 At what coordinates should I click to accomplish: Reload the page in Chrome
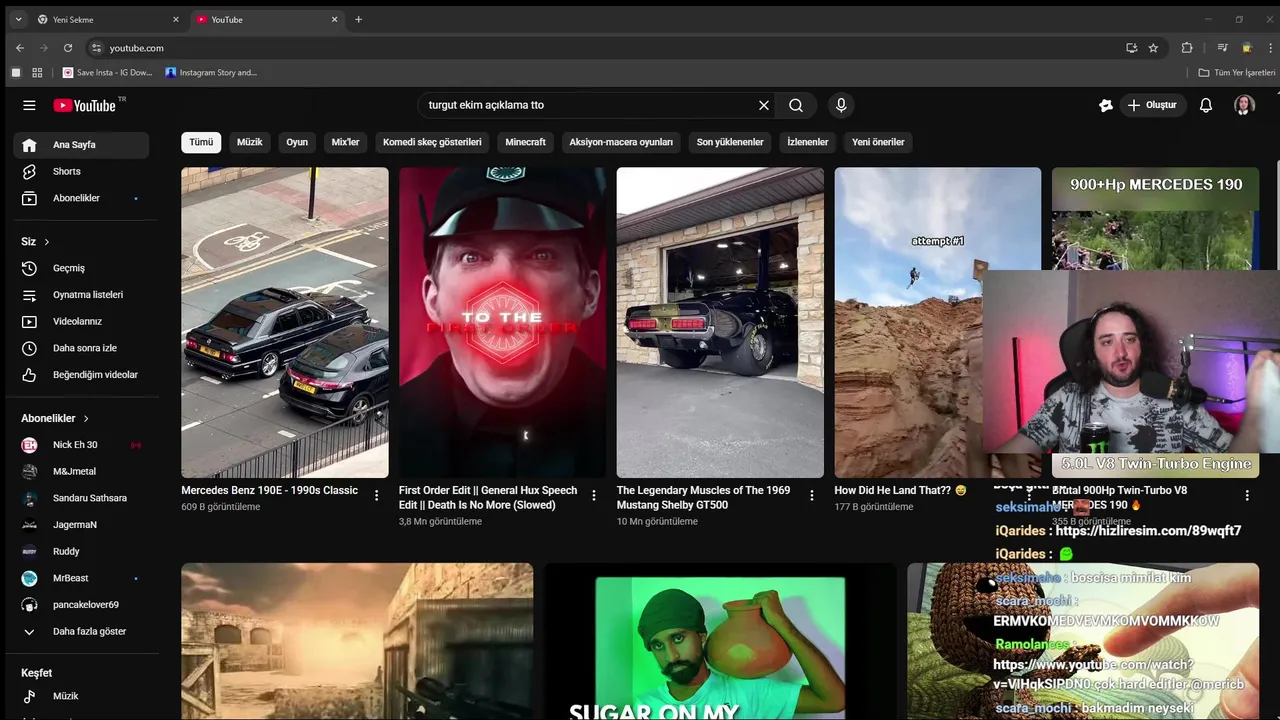pyautogui.click(x=68, y=48)
